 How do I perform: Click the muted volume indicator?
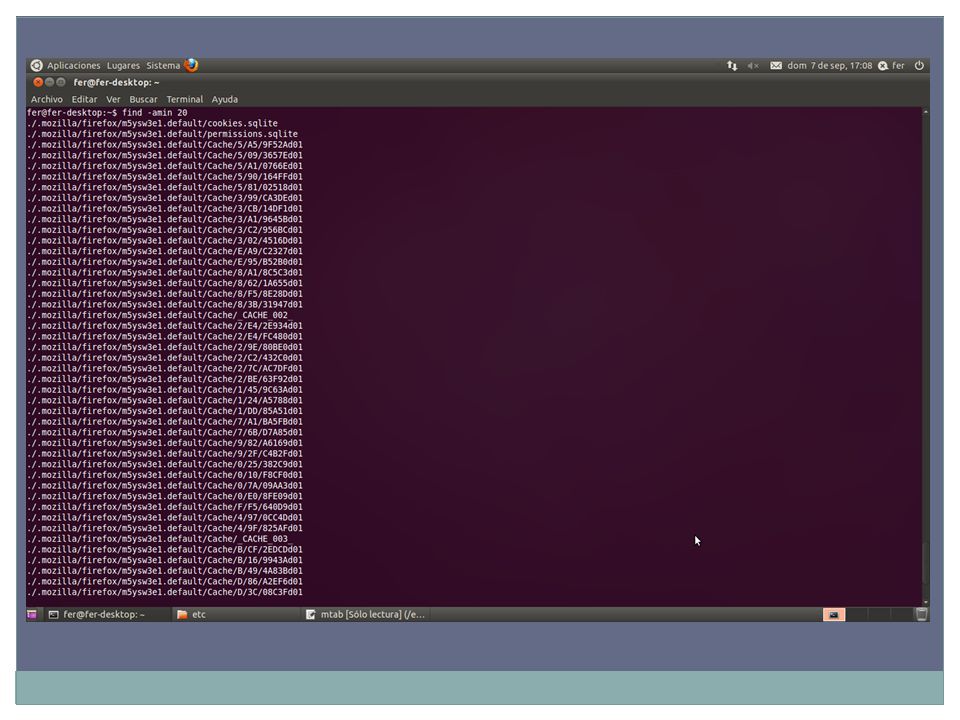pyautogui.click(x=753, y=66)
